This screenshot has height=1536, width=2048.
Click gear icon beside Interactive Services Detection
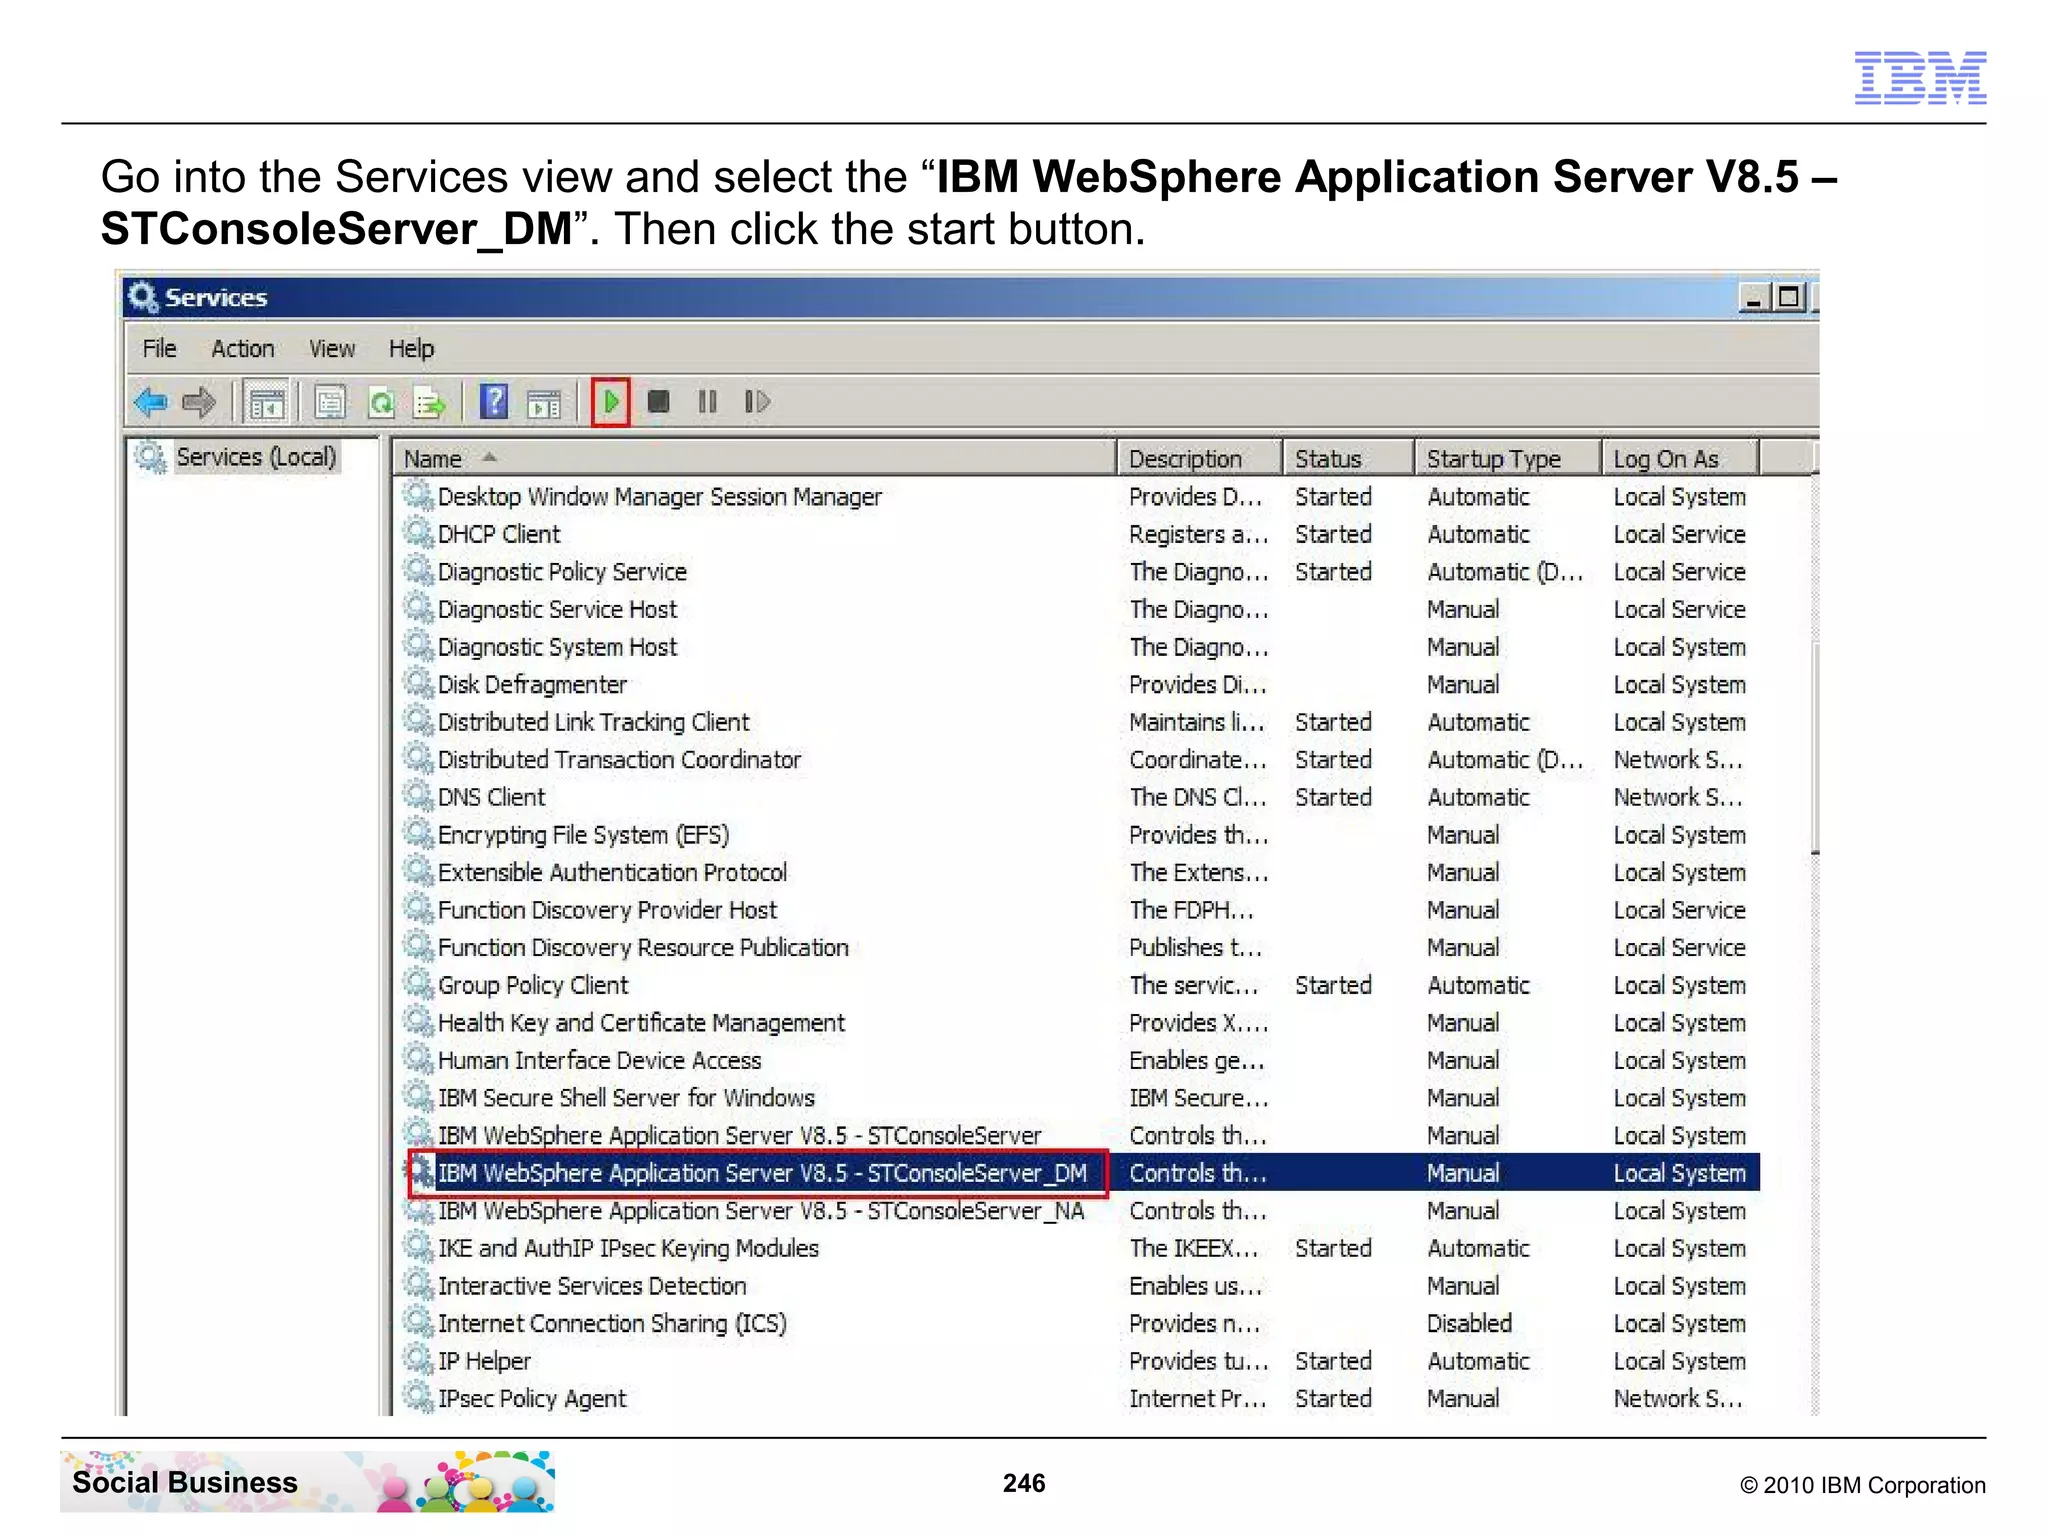click(x=418, y=1285)
